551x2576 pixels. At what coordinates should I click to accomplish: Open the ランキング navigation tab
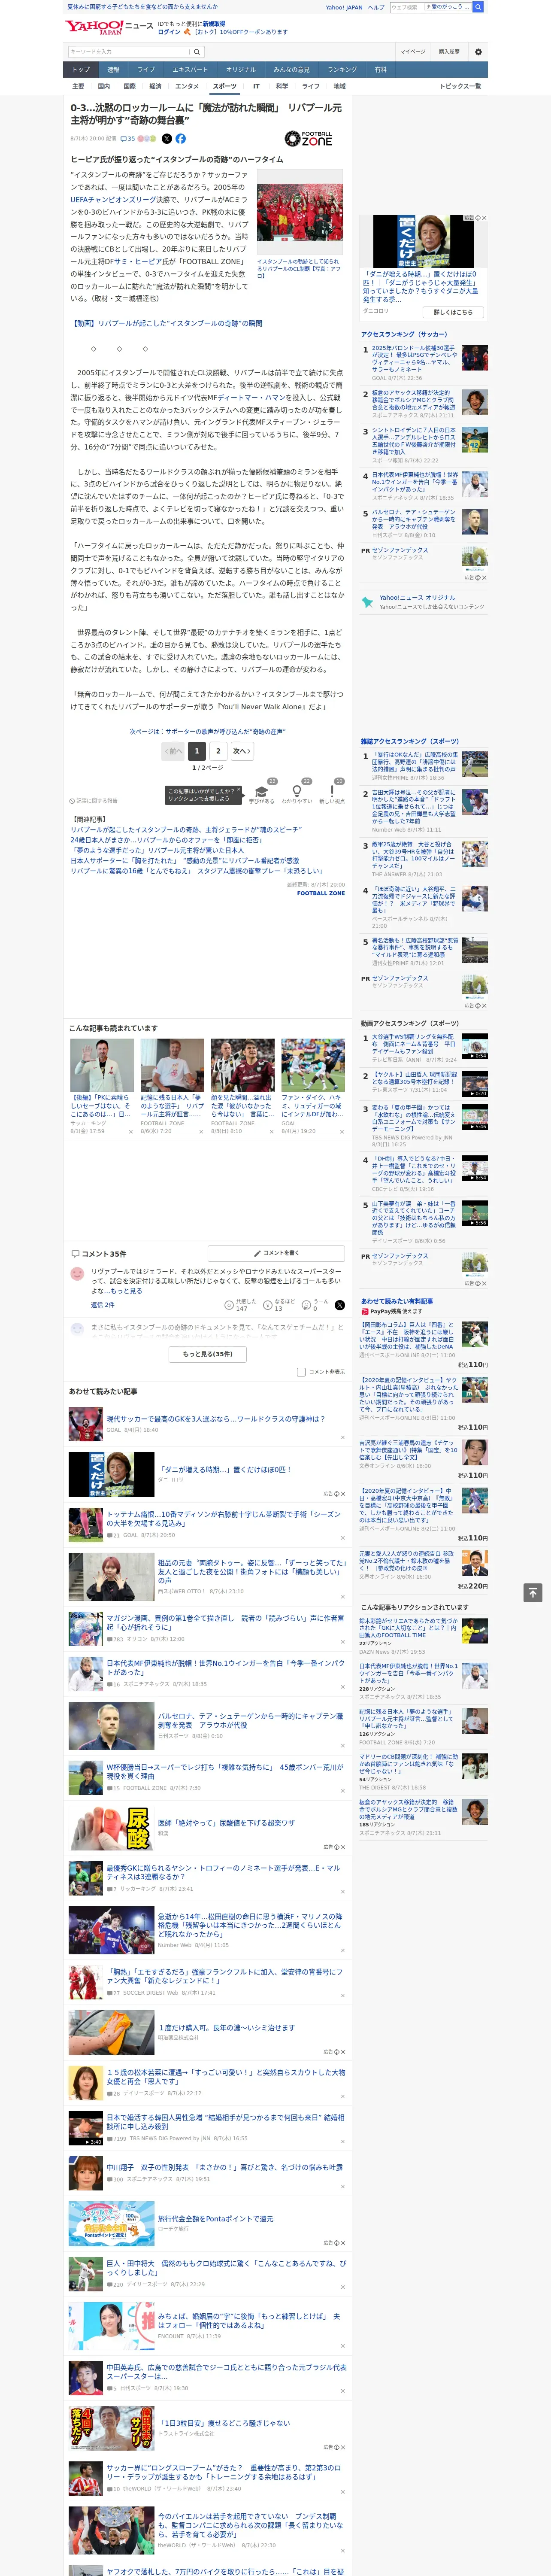point(342,69)
